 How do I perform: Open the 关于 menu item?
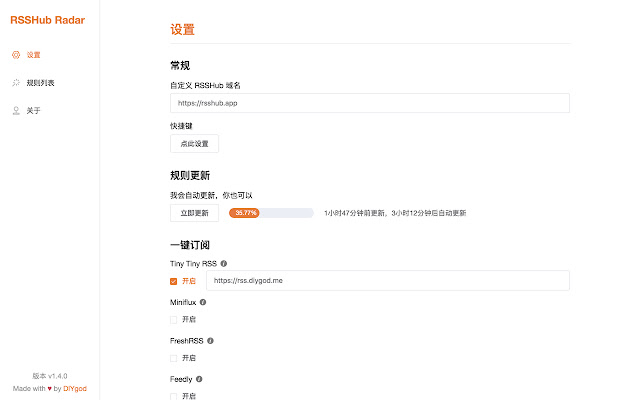tap(34, 111)
